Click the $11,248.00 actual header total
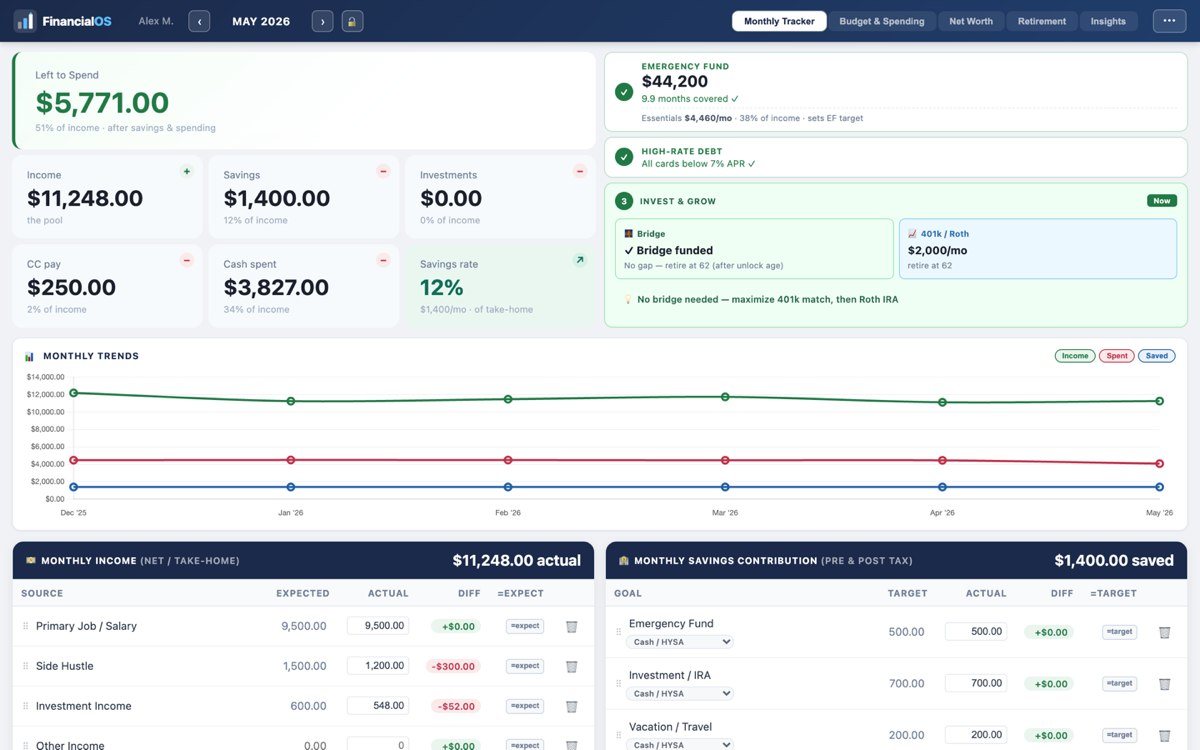 pos(516,561)
